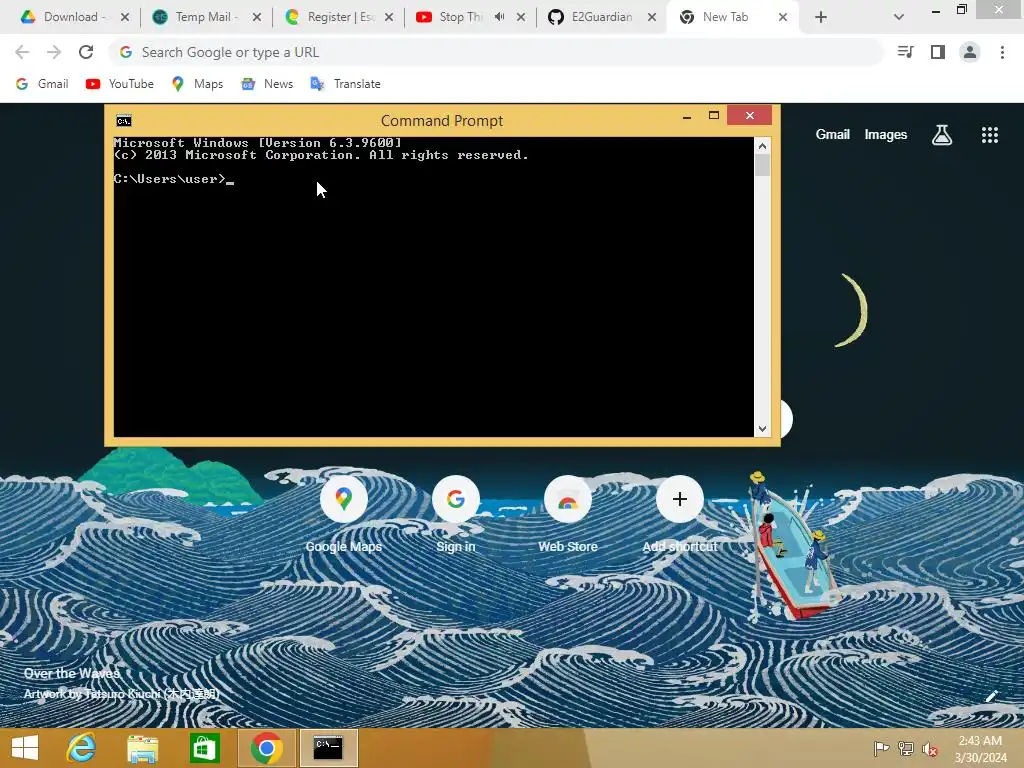Click the Command Prompt scroll up arrow
The height and width of the screenshot is (768, 1024).
762,146
